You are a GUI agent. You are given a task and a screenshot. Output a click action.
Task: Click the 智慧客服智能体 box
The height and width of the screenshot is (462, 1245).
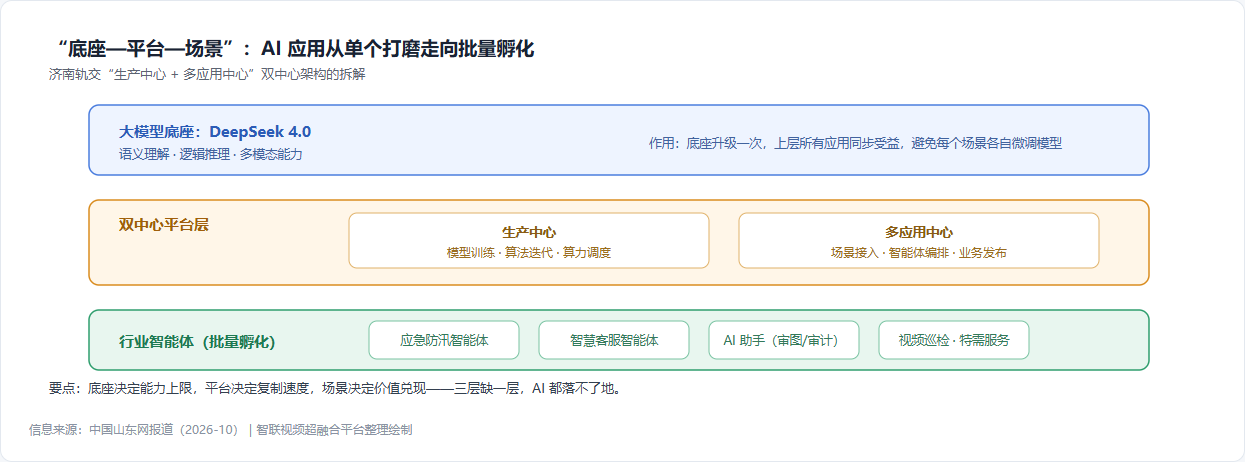[614, 340]
